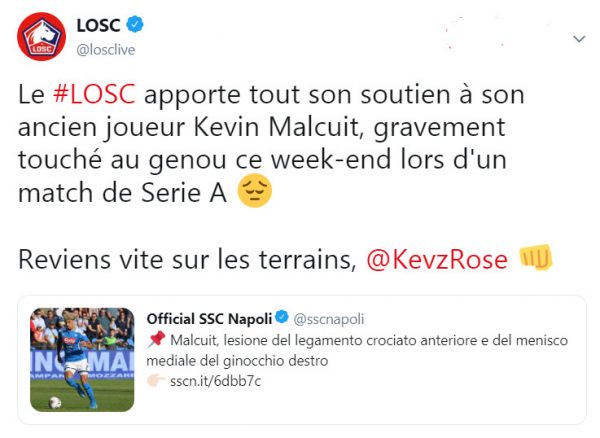This screenshot has width=600, height=438.
Task: Click the verified badge beside LOSC
Action: [134, 25]
